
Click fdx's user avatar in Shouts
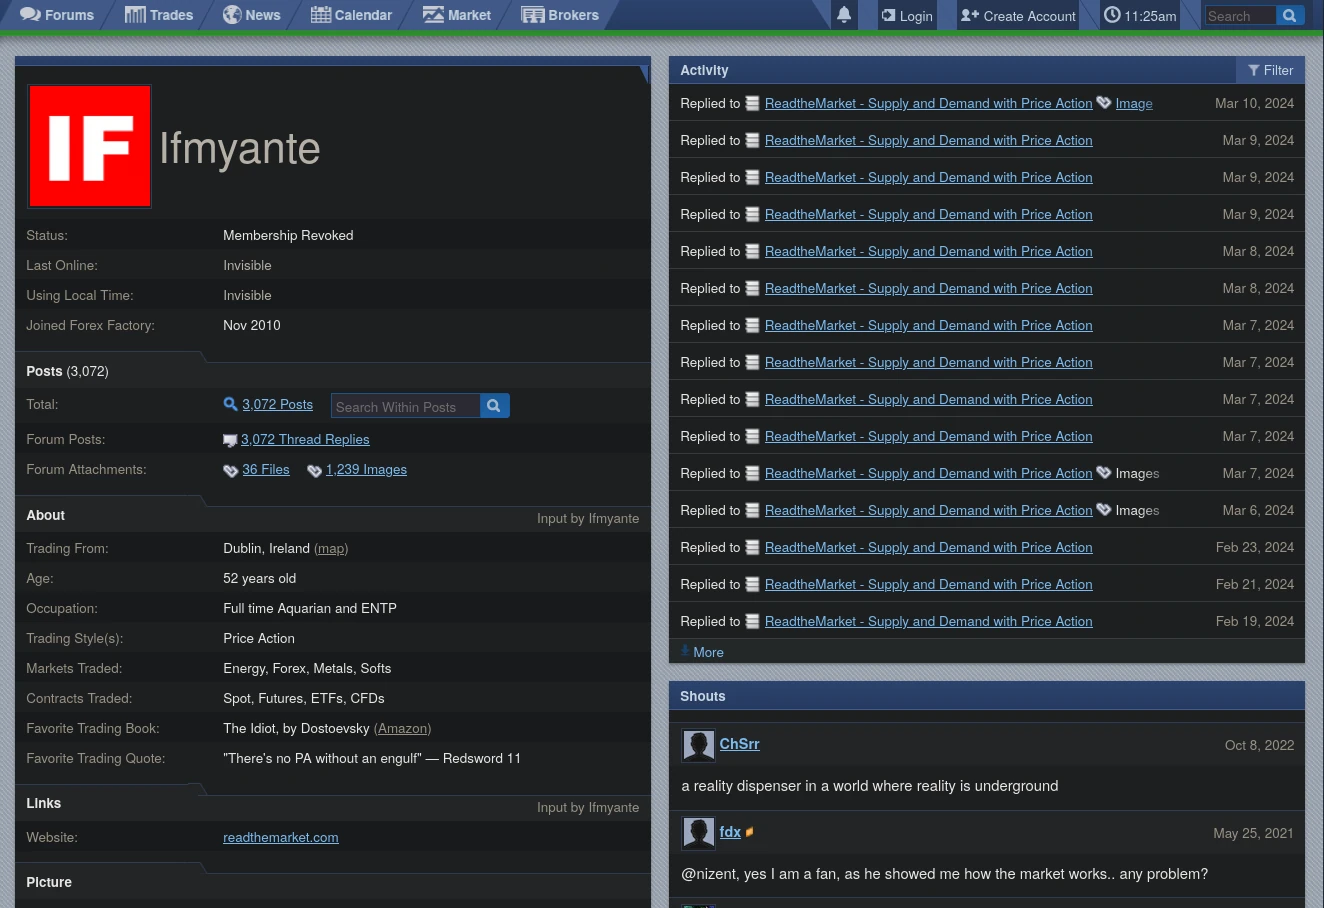click(698, 833)
